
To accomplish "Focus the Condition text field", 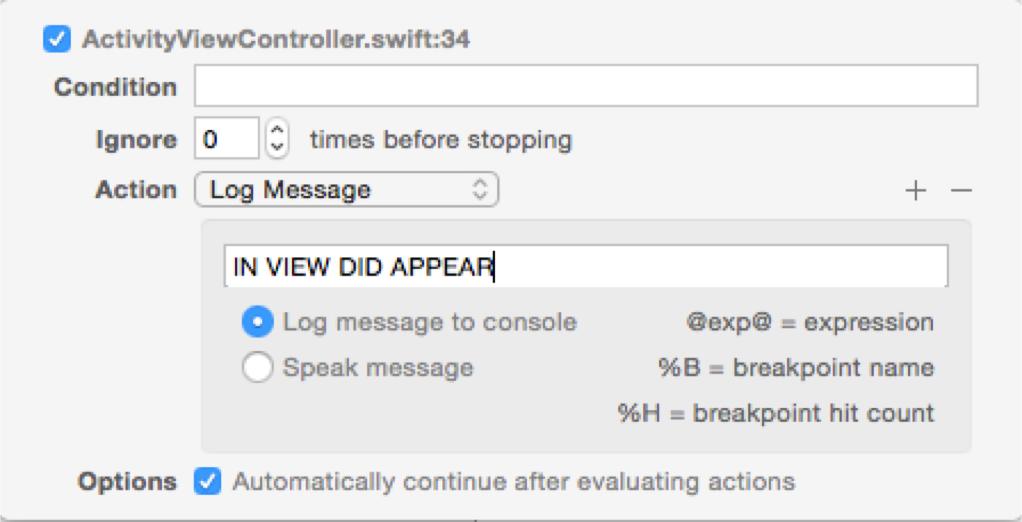I will [586, 85].
